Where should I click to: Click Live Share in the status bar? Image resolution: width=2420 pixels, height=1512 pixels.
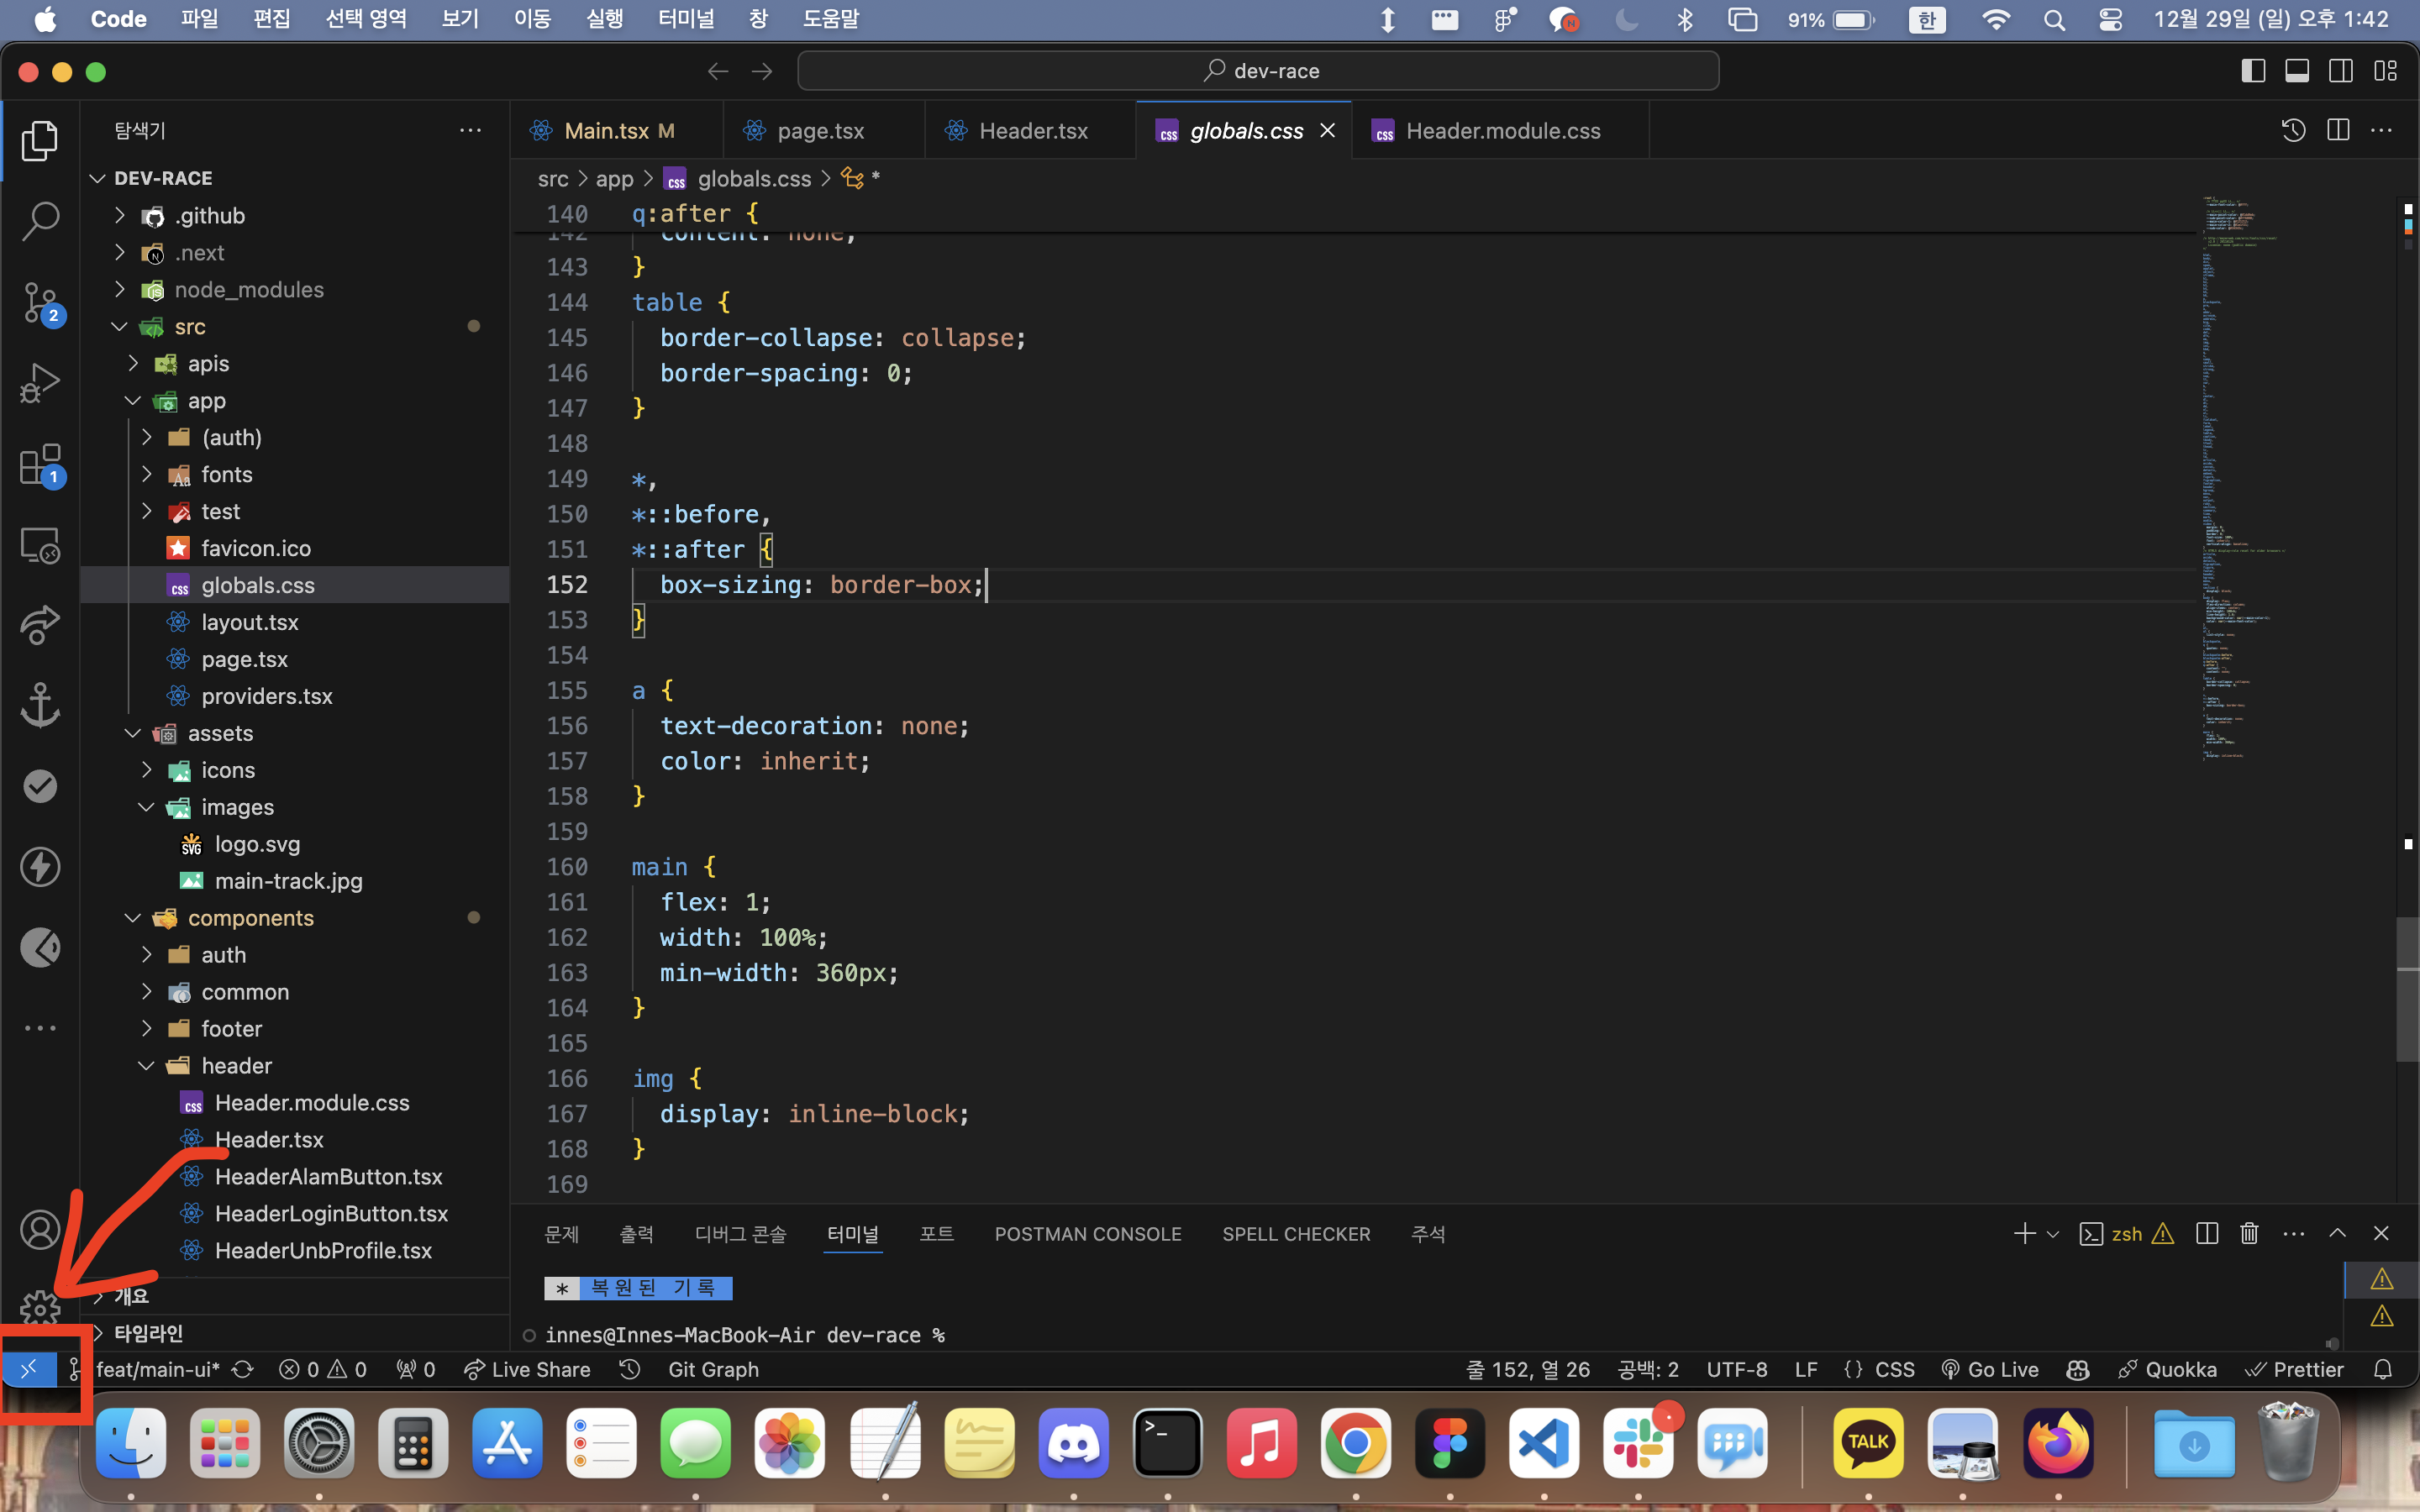[528, 1369]
